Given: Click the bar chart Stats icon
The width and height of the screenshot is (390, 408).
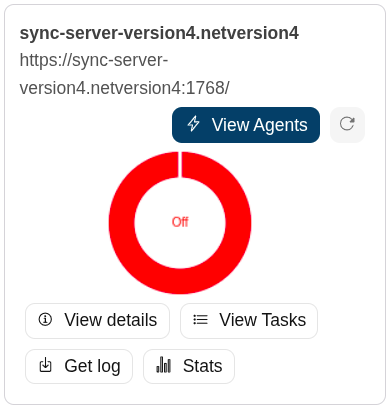Looking at the screenshot, I should pyautogui.click(x=163, y=365).
